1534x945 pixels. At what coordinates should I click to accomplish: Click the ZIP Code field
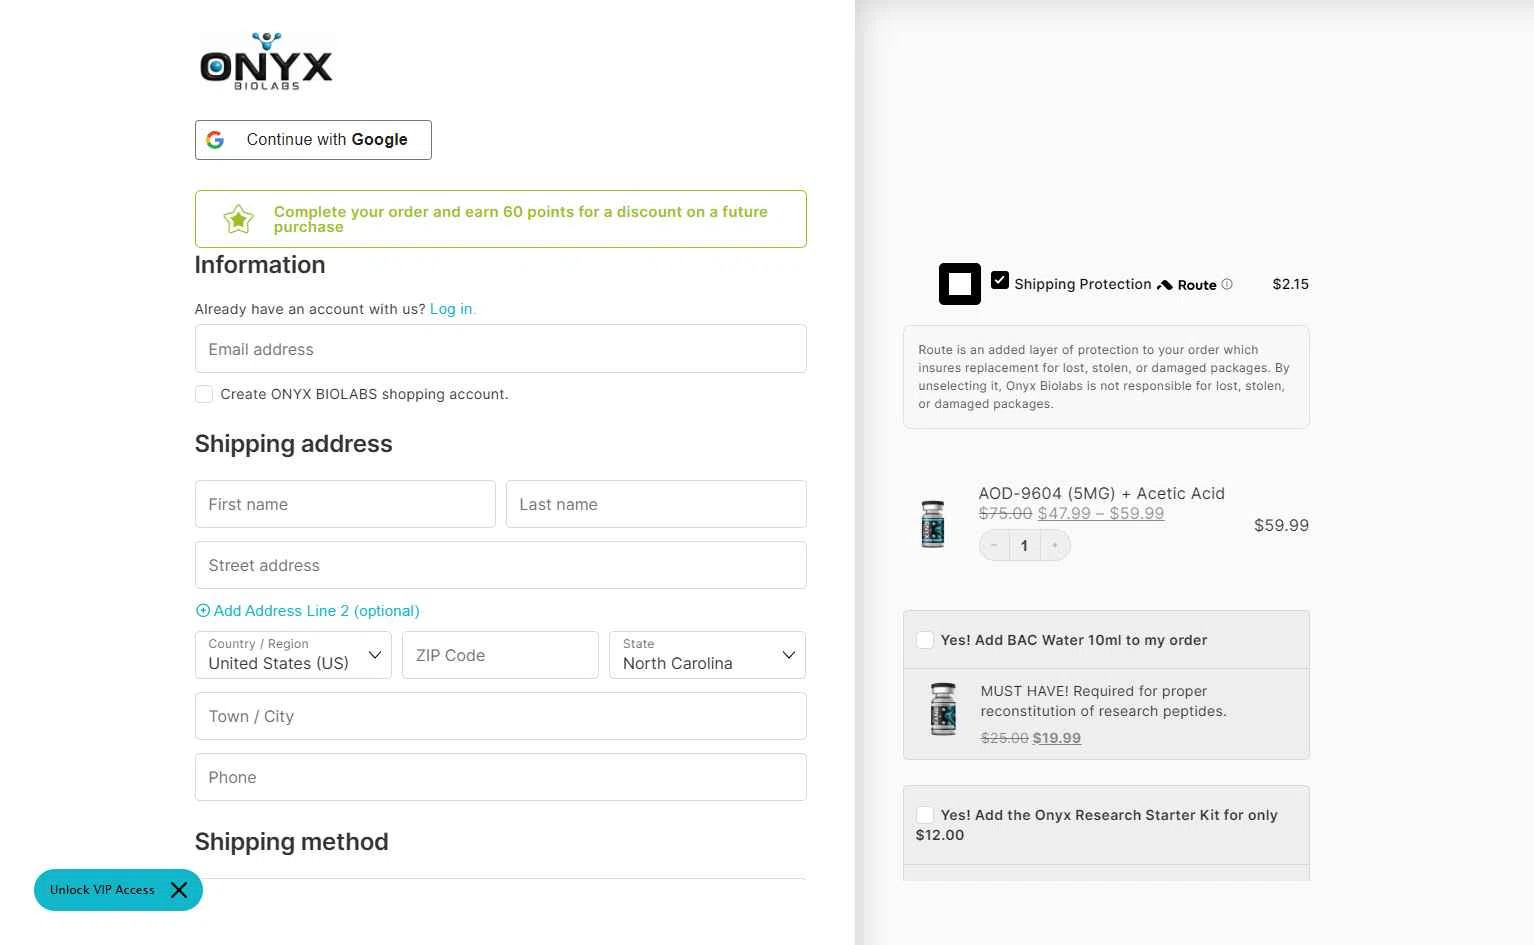coord(500,655)
